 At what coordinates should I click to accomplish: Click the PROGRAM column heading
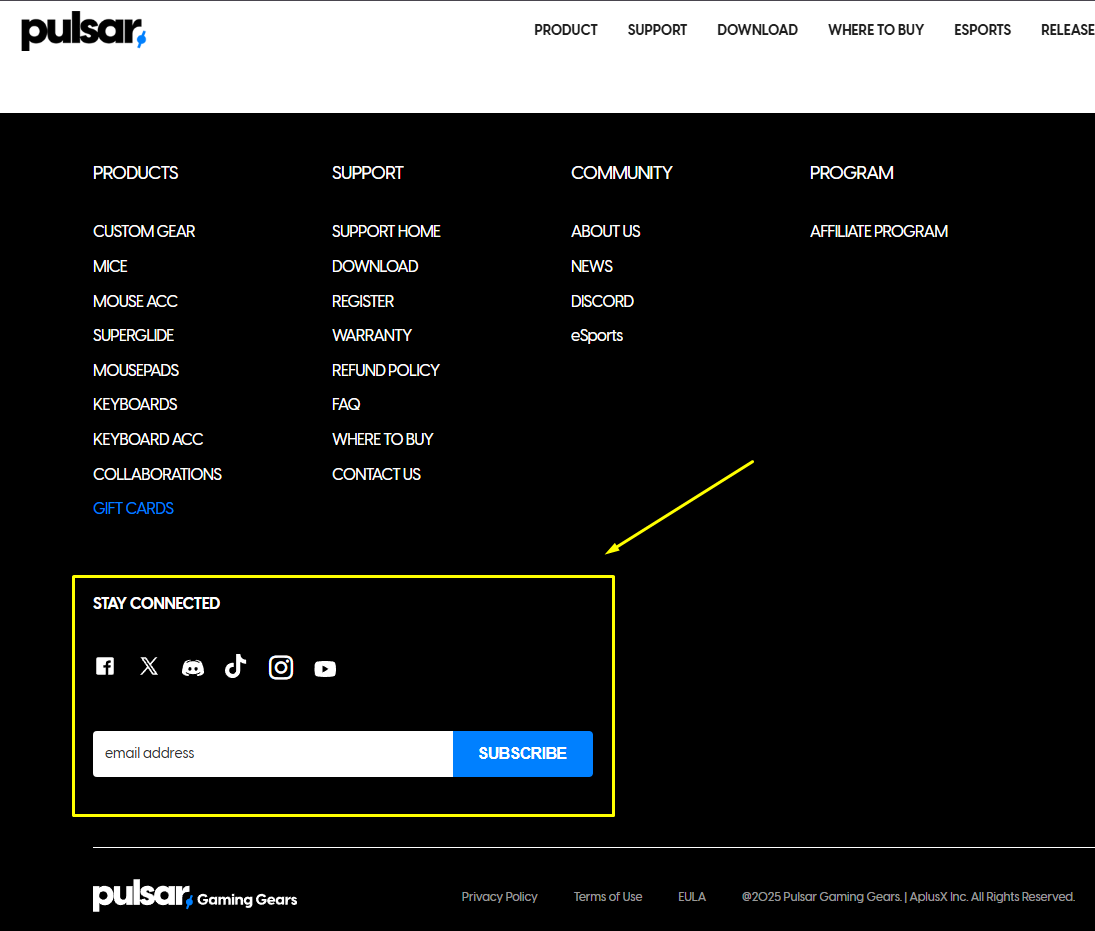point(851,173)
